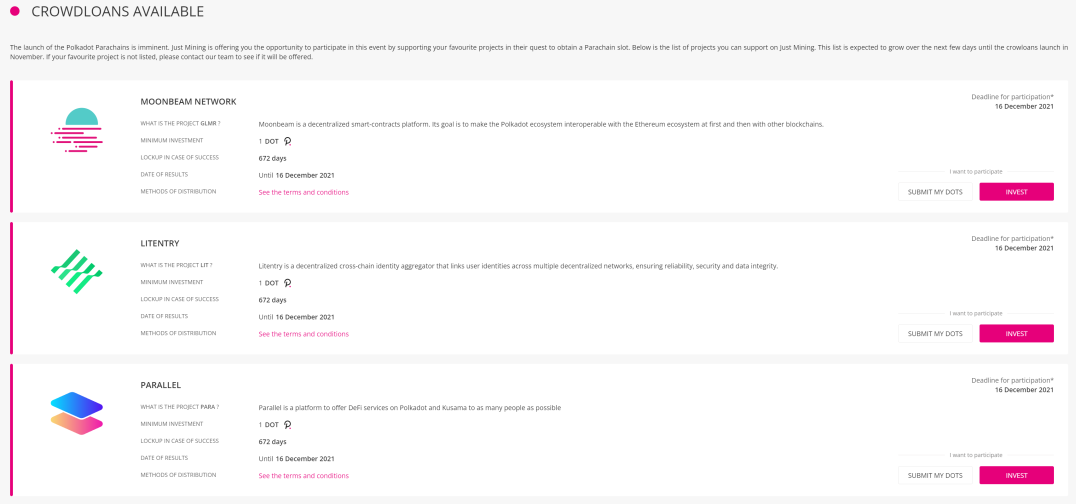
Task: Submit my DOTs for Moonbeam
Action: [x=935, y=192]
